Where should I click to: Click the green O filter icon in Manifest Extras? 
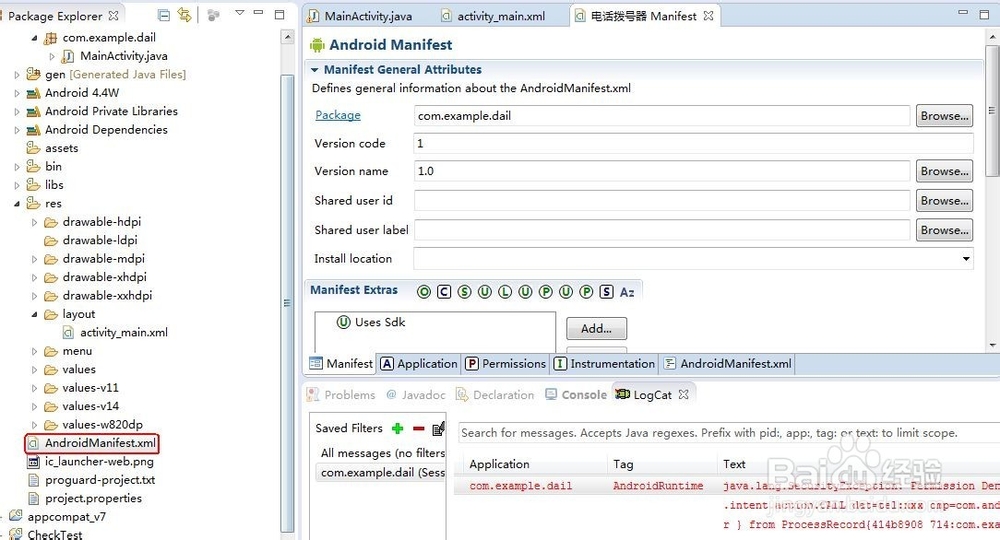(x=423, y=292)
